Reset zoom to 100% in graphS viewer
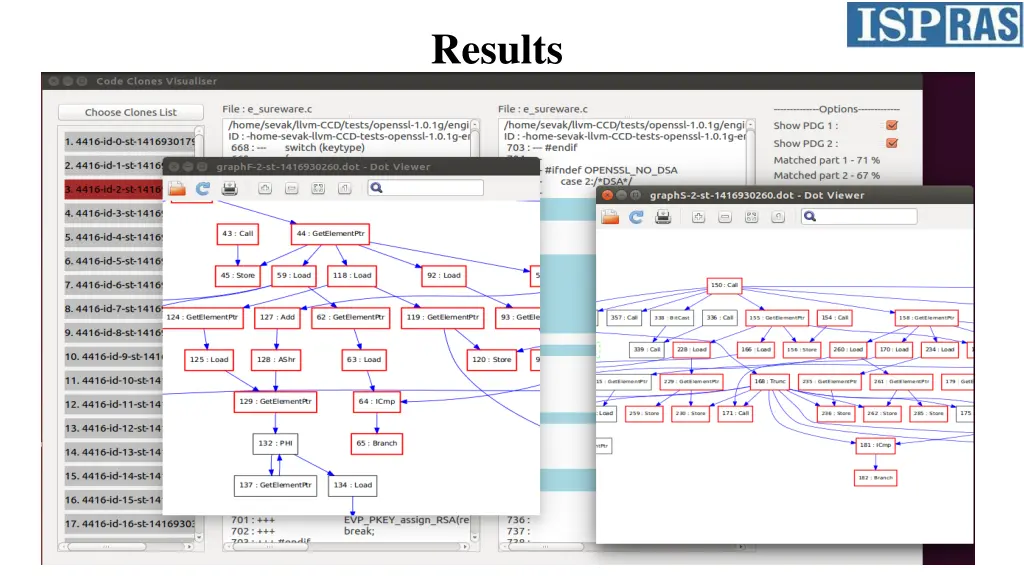This screenshot has height=576, width=1024. (778, 217)
